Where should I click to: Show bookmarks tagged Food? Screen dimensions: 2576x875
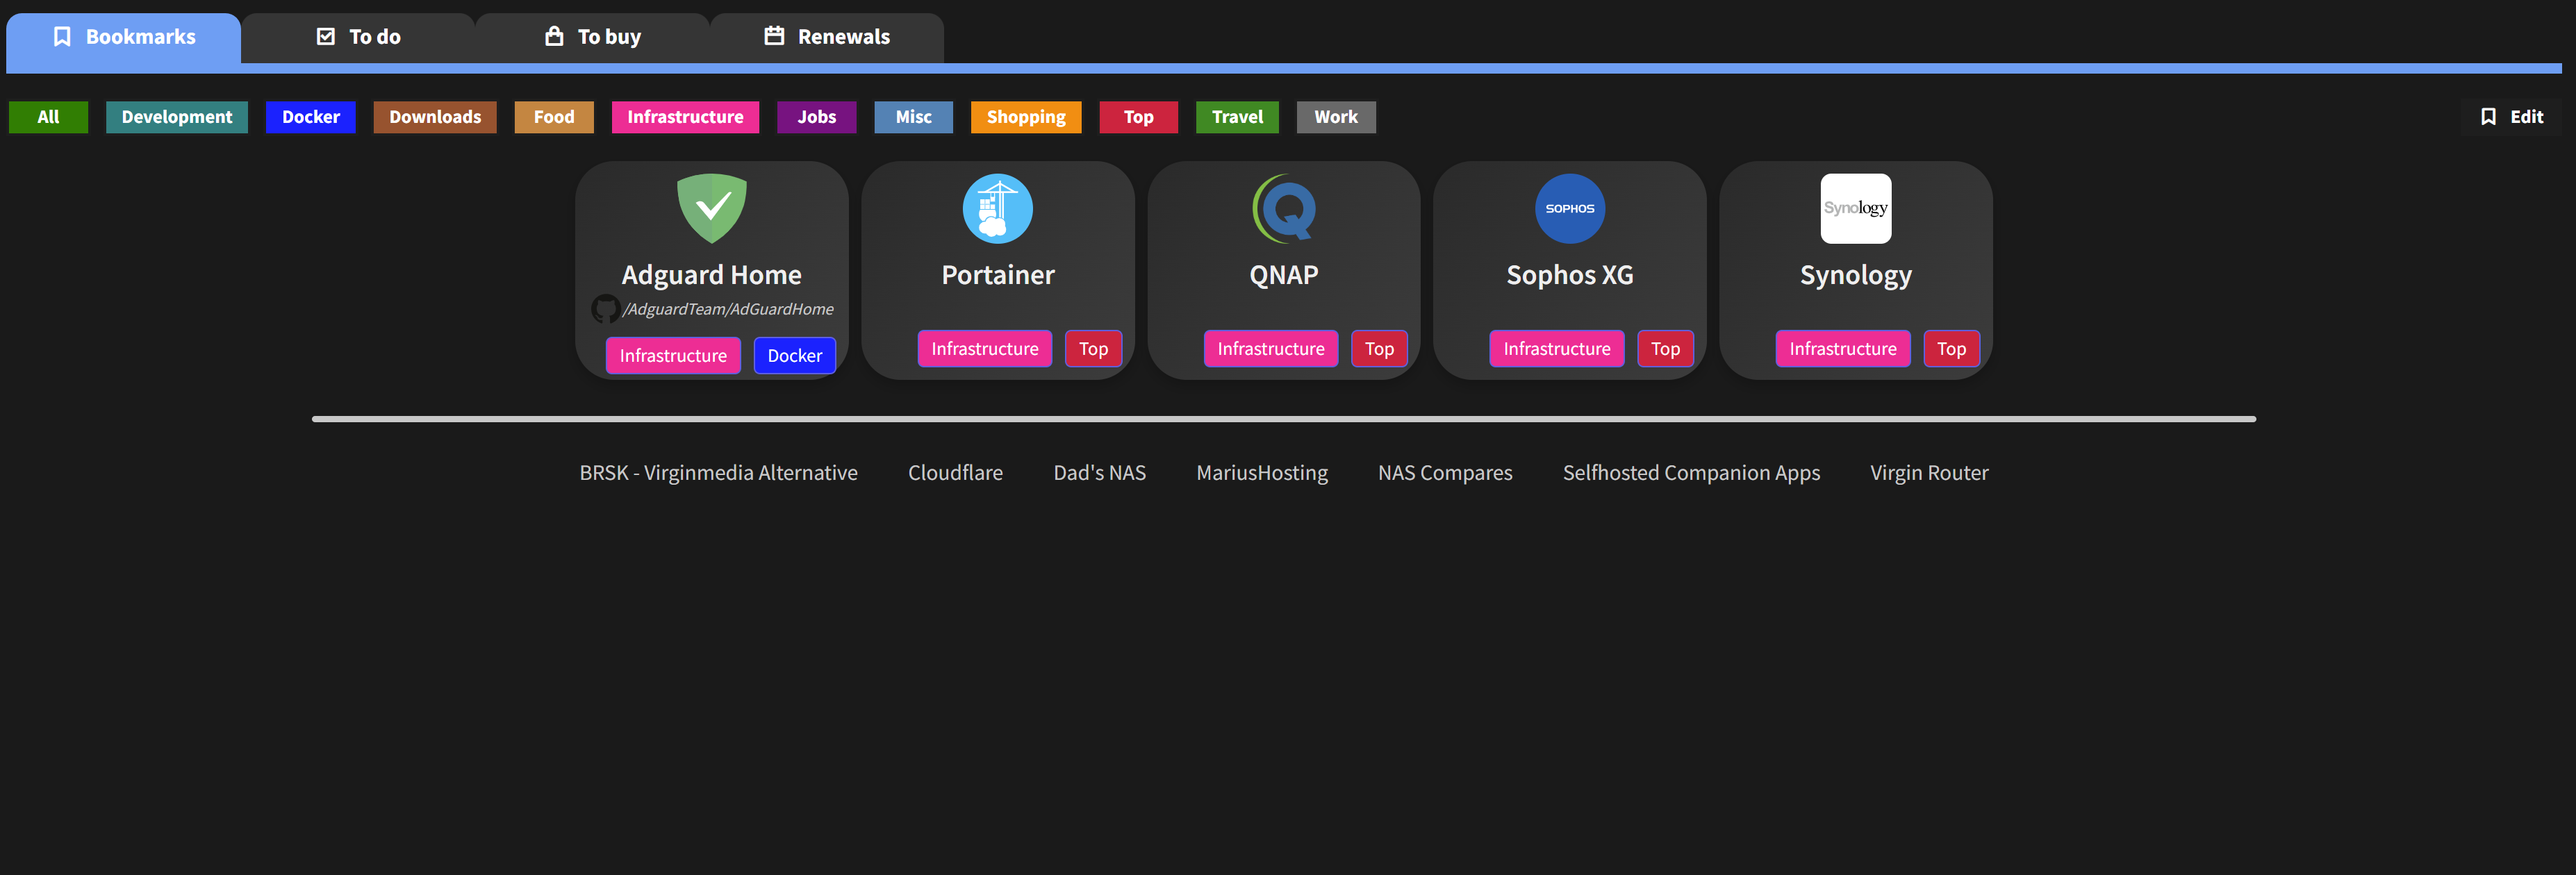point(554,117)
